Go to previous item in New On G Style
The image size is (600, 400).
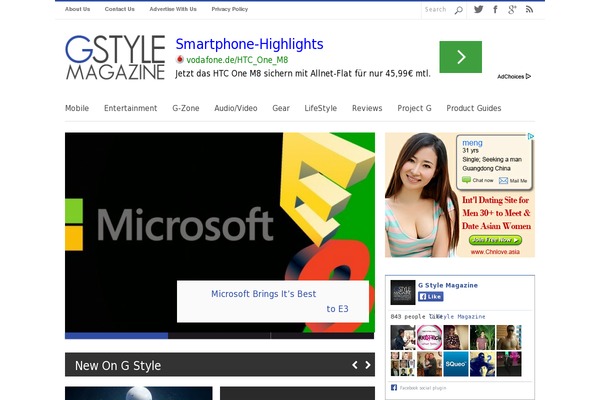pos(355,365)
